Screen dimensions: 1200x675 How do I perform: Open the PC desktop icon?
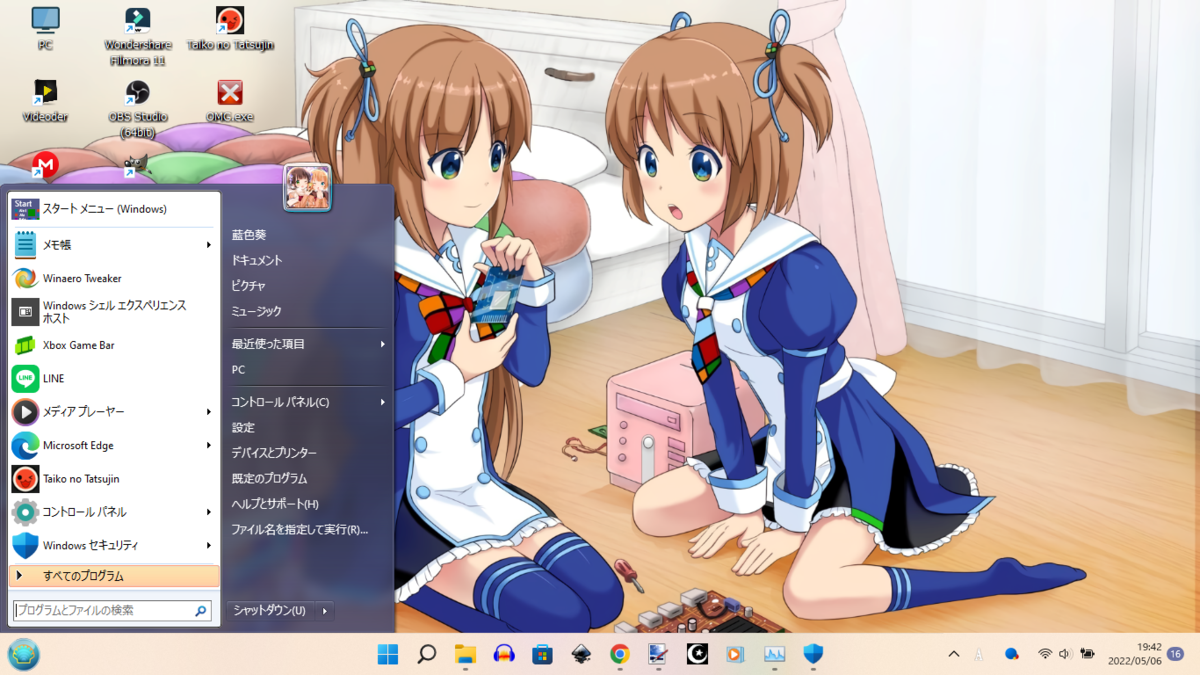pyautogui.click(x=45, y=28)
